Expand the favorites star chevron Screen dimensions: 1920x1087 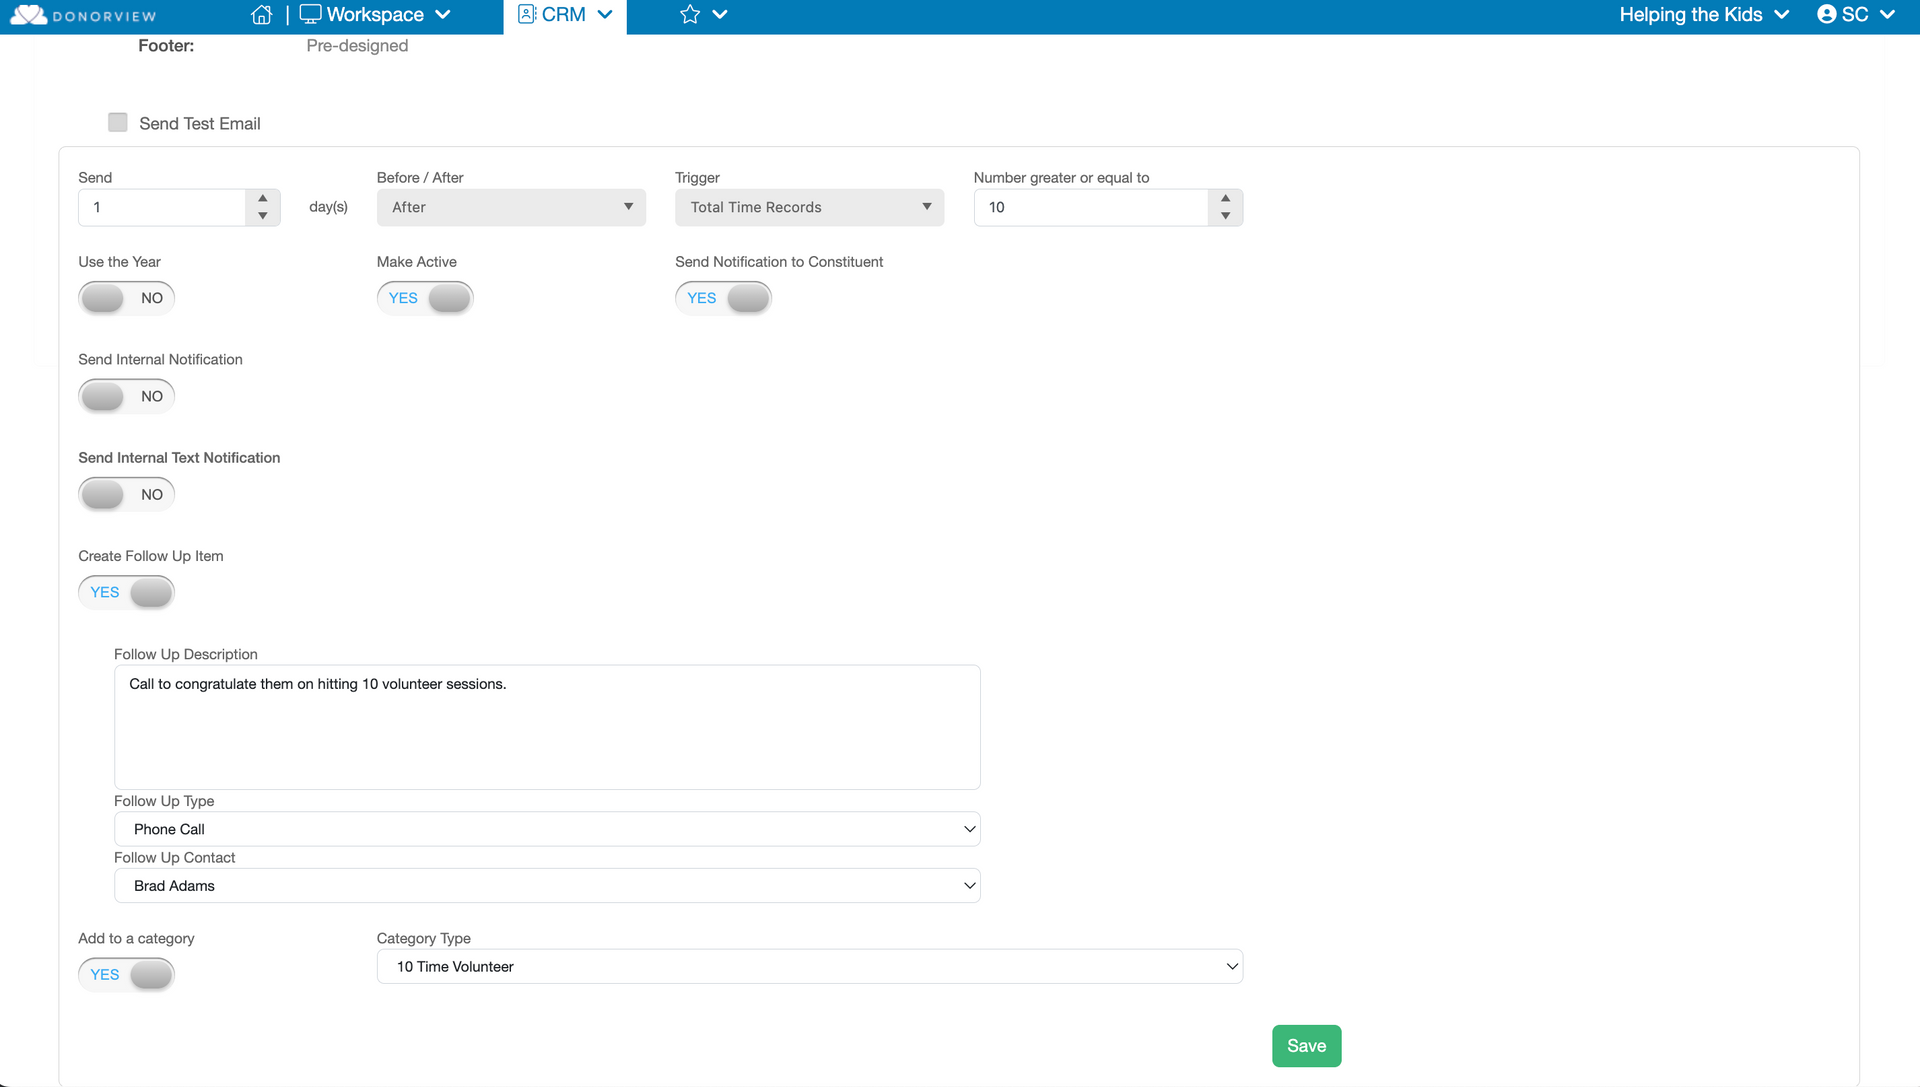click(x=720, y=15)
